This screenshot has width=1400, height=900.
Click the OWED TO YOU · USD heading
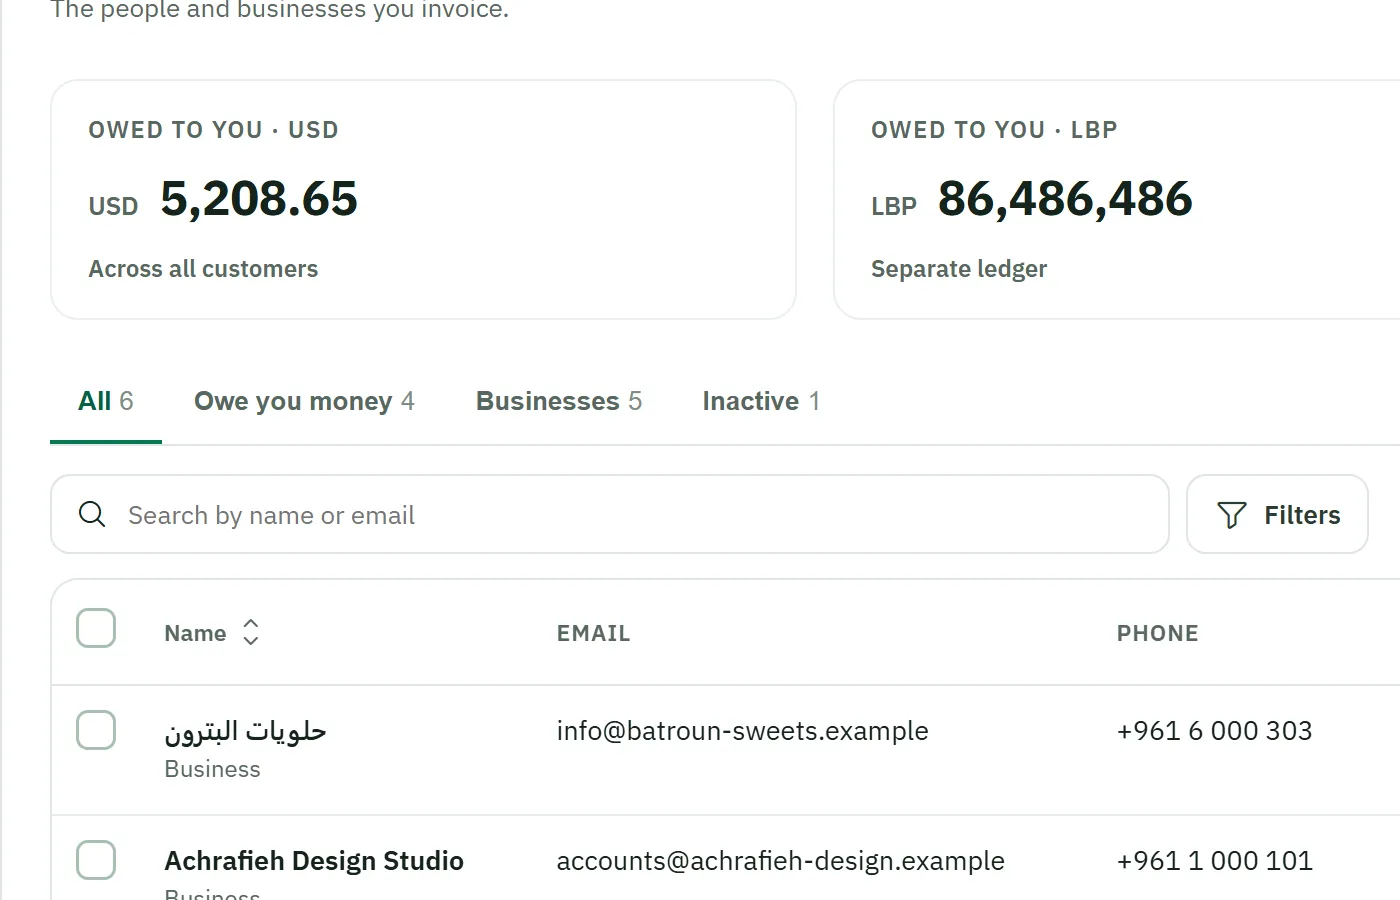(x=213, y=130)
